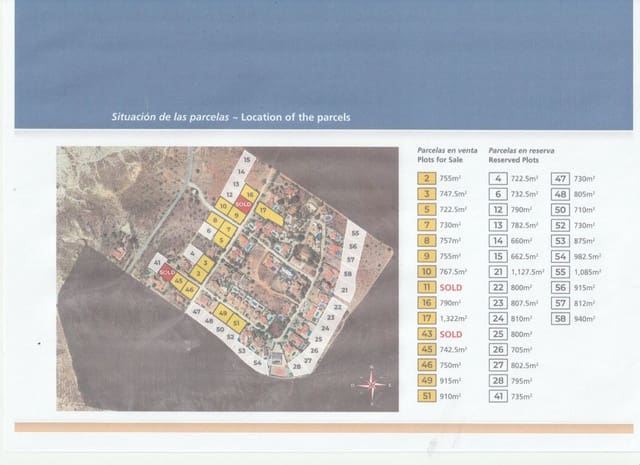Select reserved legend box number 58
The height and width of the screenshot is (465, 640).
point(560,318)
